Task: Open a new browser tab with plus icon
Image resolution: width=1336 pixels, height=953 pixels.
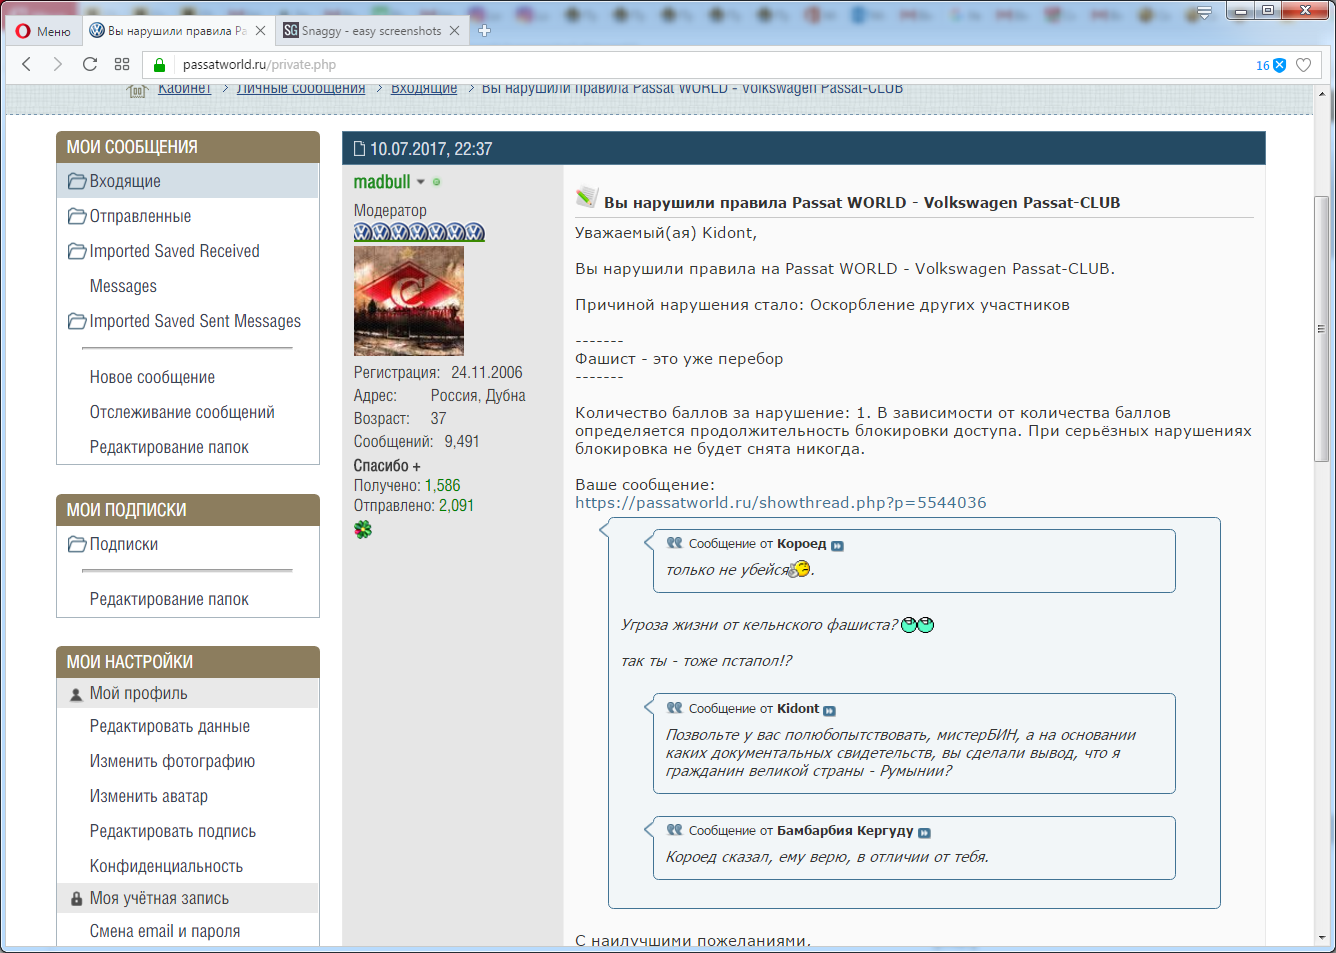Action: coord(485,31)
